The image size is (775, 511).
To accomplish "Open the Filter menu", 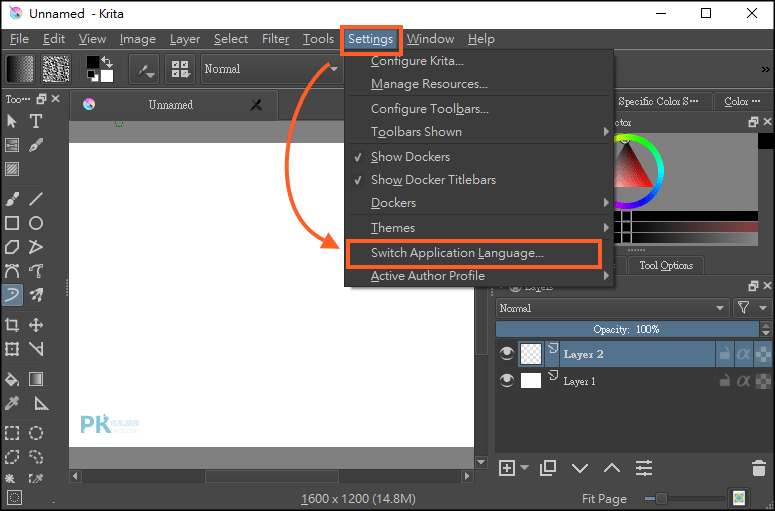I will click(x=275, y=39).
